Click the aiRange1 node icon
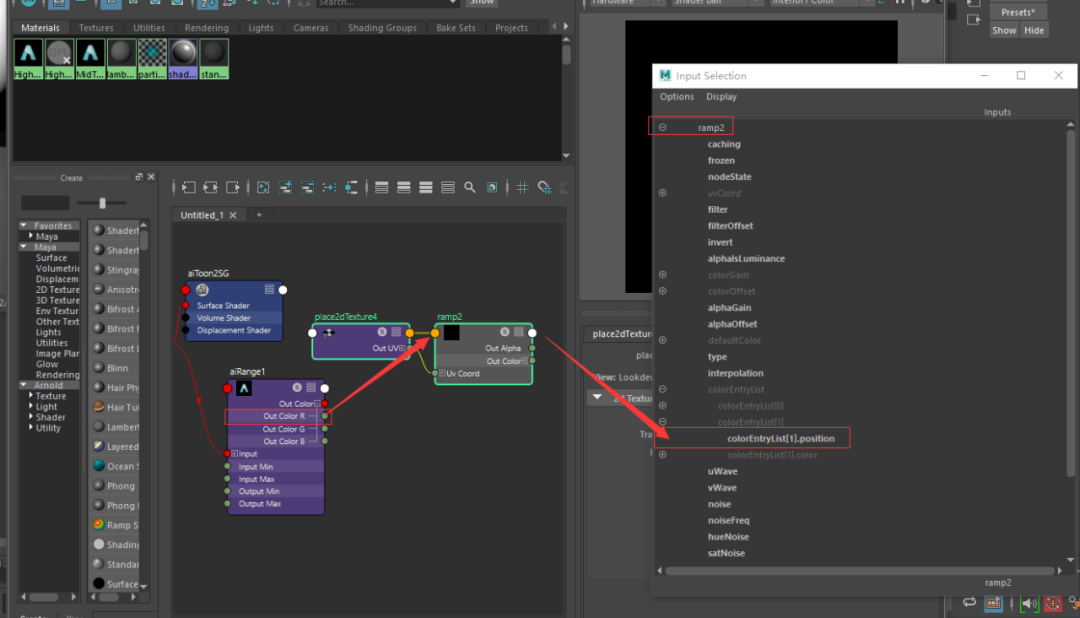Viewport: 1080px width, 618px height. 244,389
